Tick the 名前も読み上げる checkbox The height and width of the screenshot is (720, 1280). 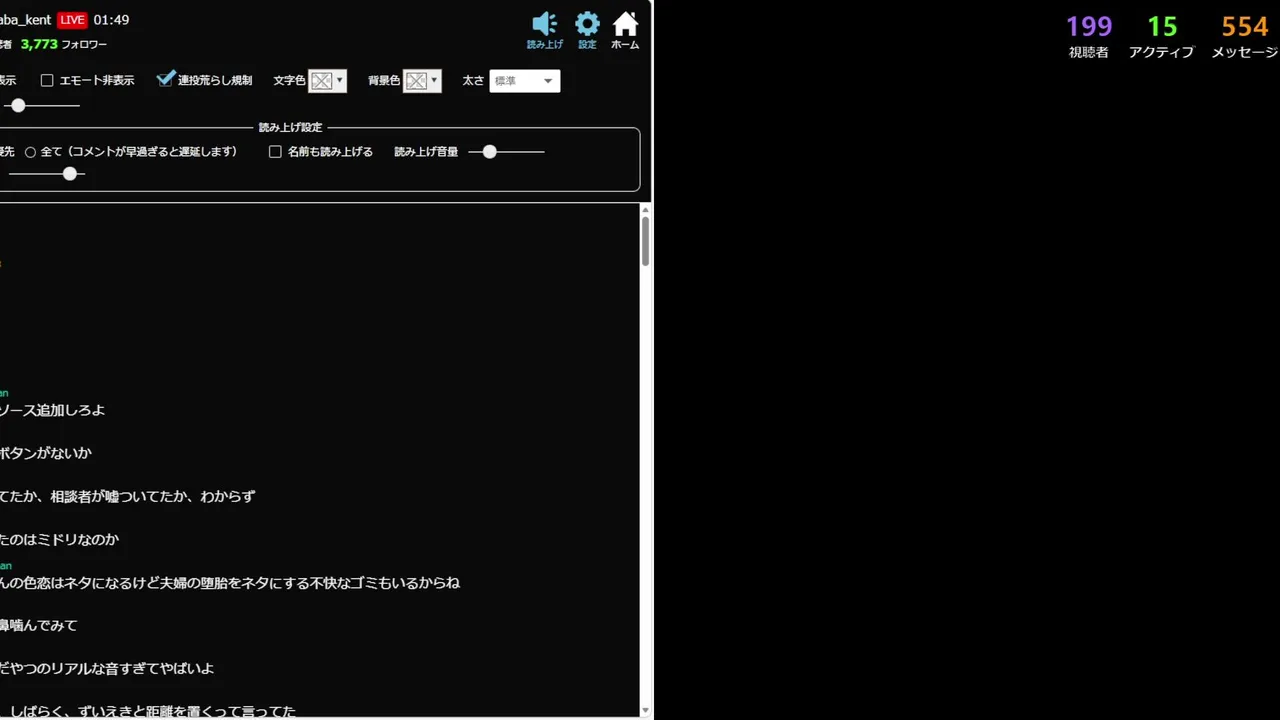[x=275, y=152]
